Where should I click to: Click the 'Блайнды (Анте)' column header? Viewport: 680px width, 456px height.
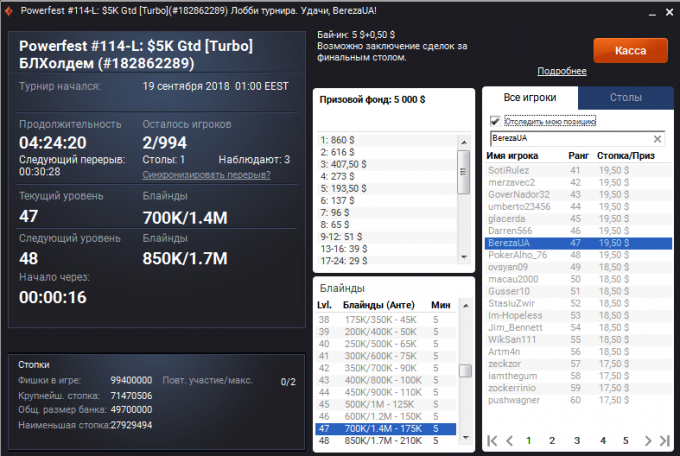click(x=379, y=305)
